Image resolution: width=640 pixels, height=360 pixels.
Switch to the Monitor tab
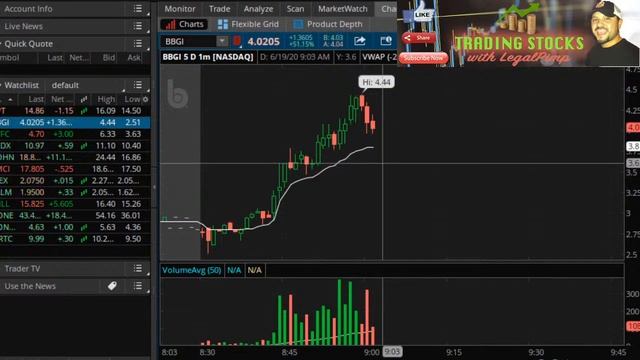click(x=180, y=9)
